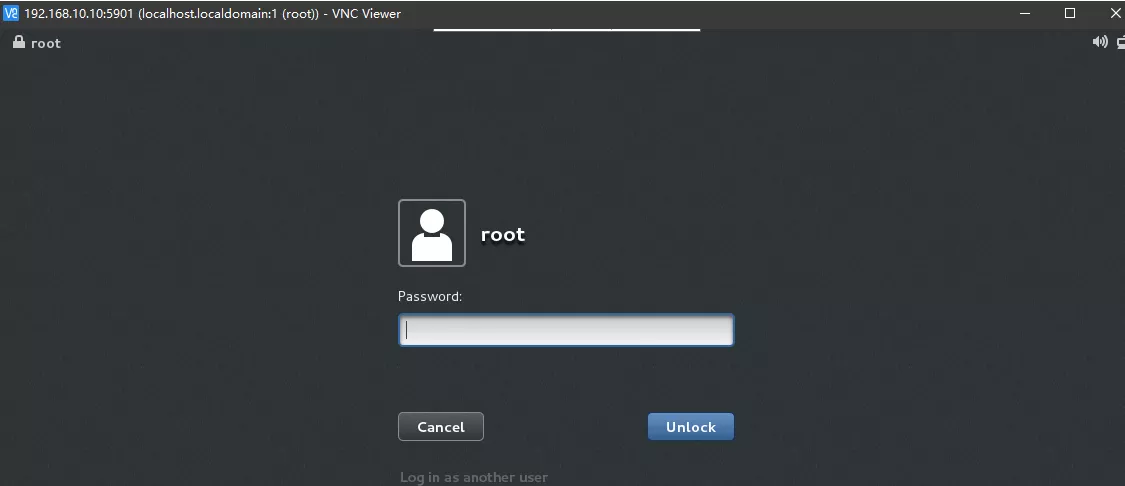Image resolution: width=1125 pixels, height=486 pixels.
Task: Click blank space between Cancel and Unlock
Action: coord(565,427)
